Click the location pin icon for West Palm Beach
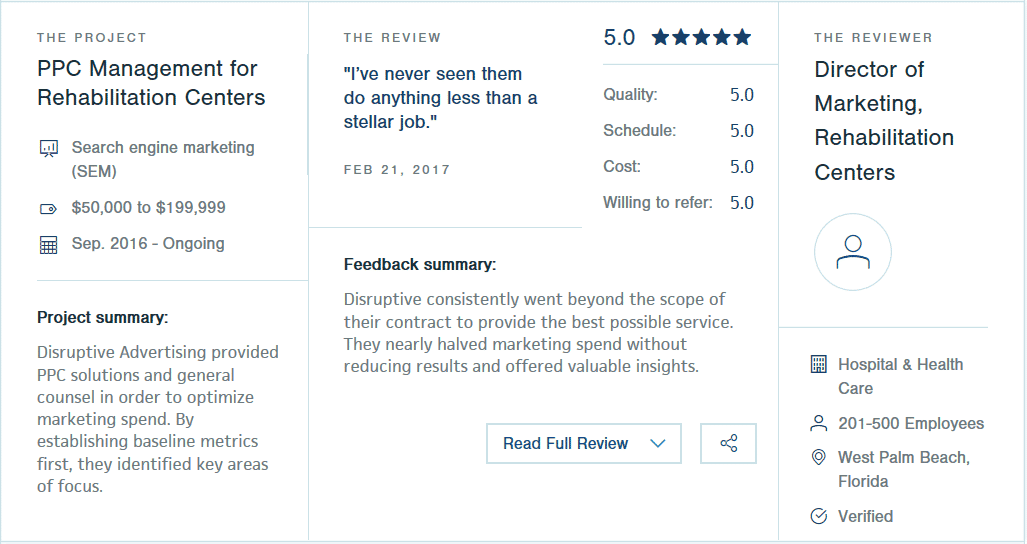The image size is (1027, 544). (x=819, y=457)
